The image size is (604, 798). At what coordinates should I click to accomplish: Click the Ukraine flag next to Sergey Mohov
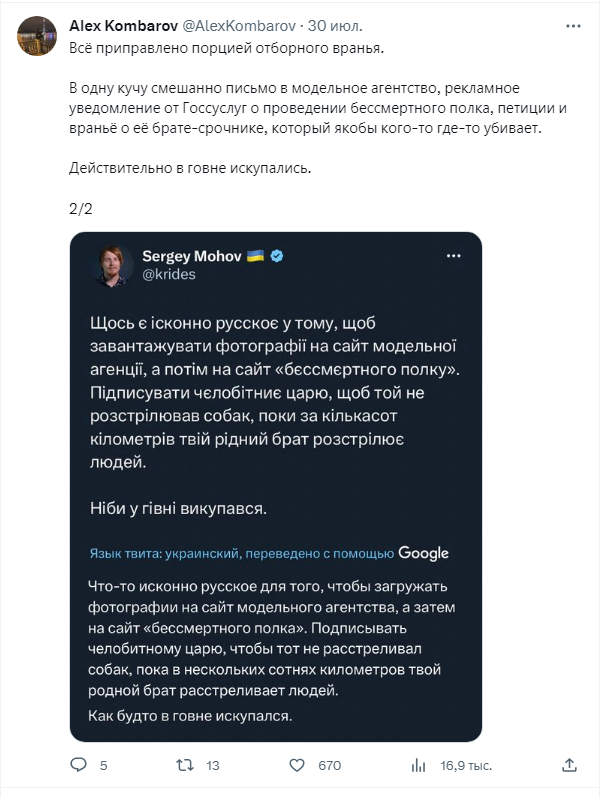click(255, 256)
